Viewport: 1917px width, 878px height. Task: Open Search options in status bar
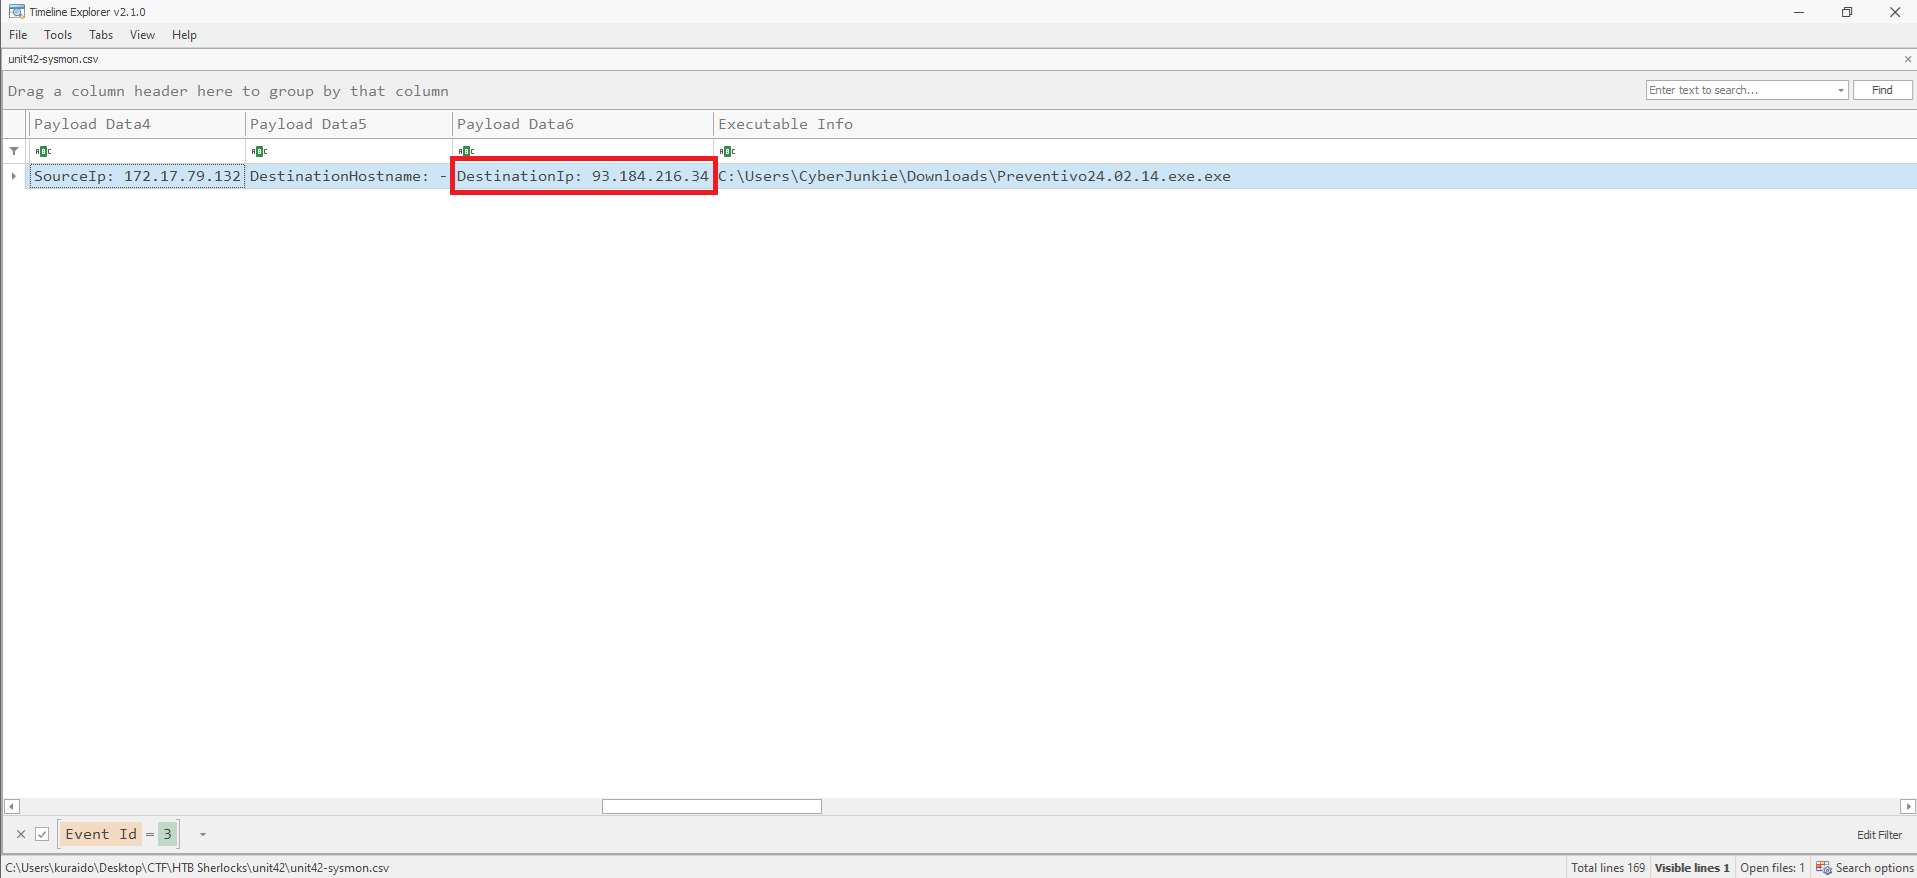click(x=1865, y=867)
